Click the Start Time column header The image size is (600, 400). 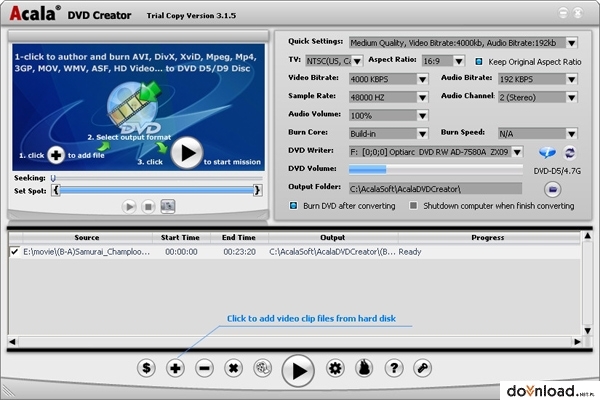coord(180,238)
